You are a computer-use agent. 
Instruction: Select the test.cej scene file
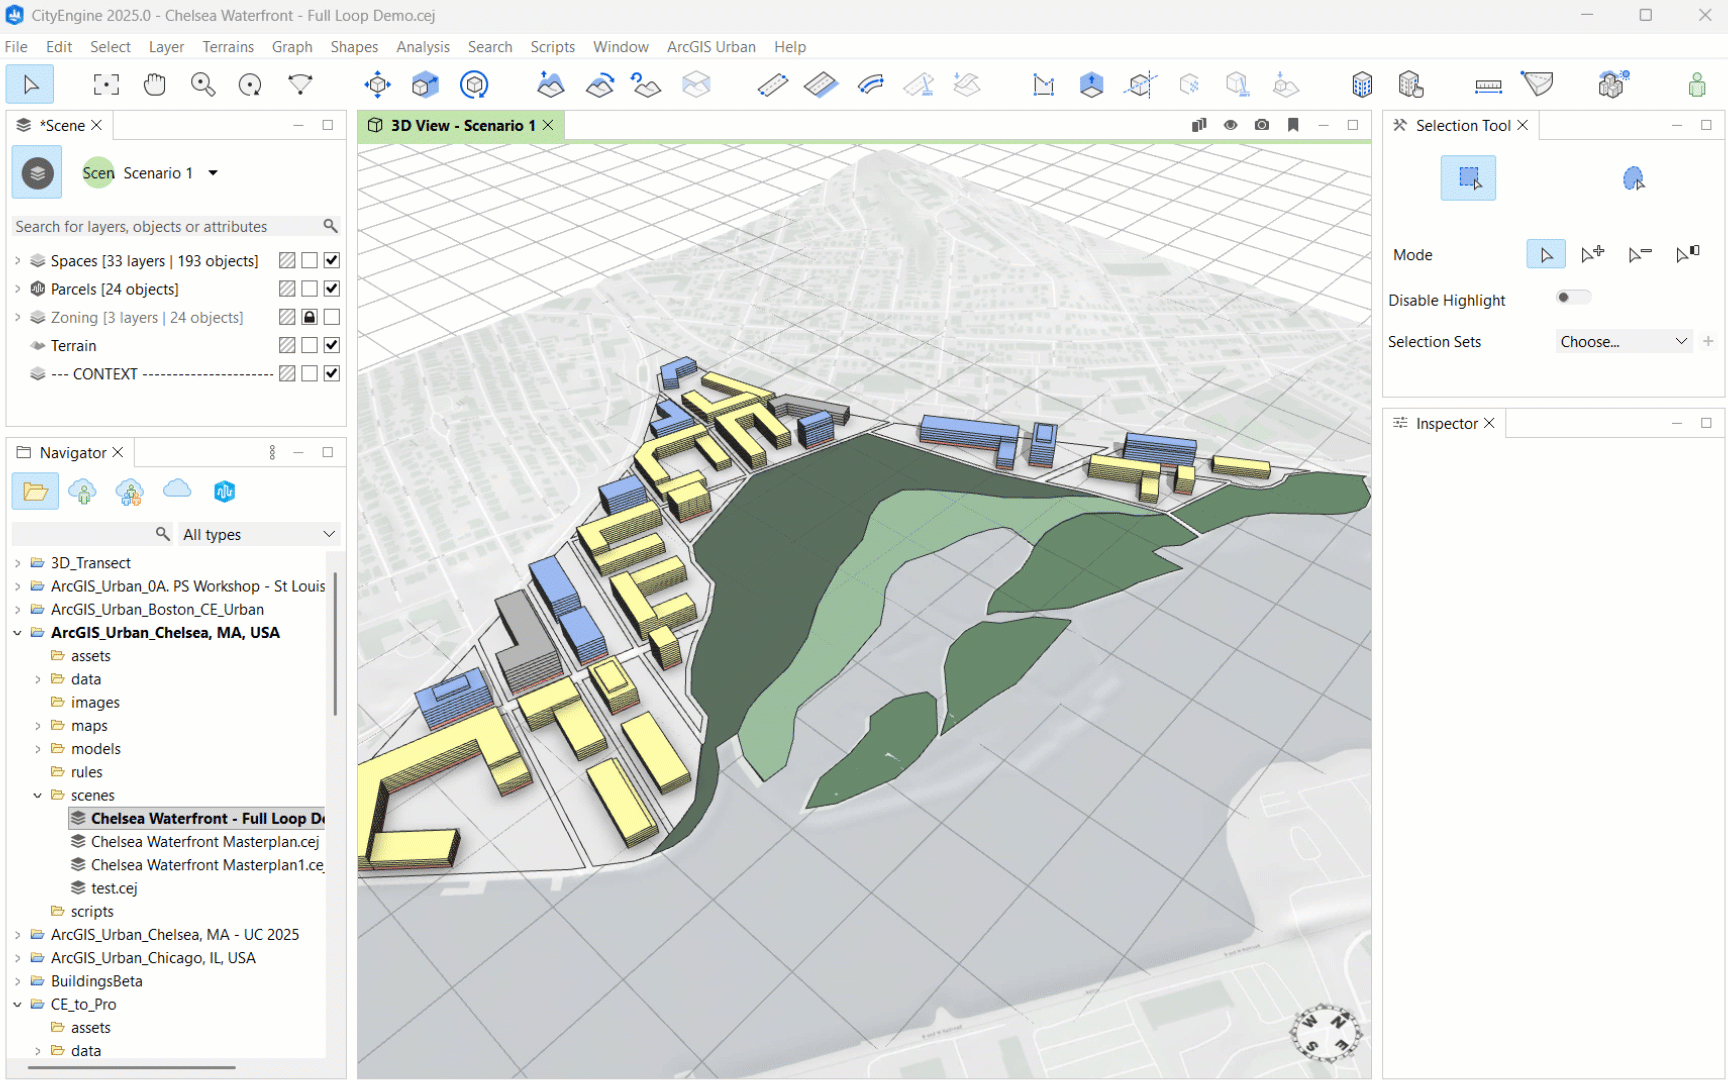click(x=114, y=888)
